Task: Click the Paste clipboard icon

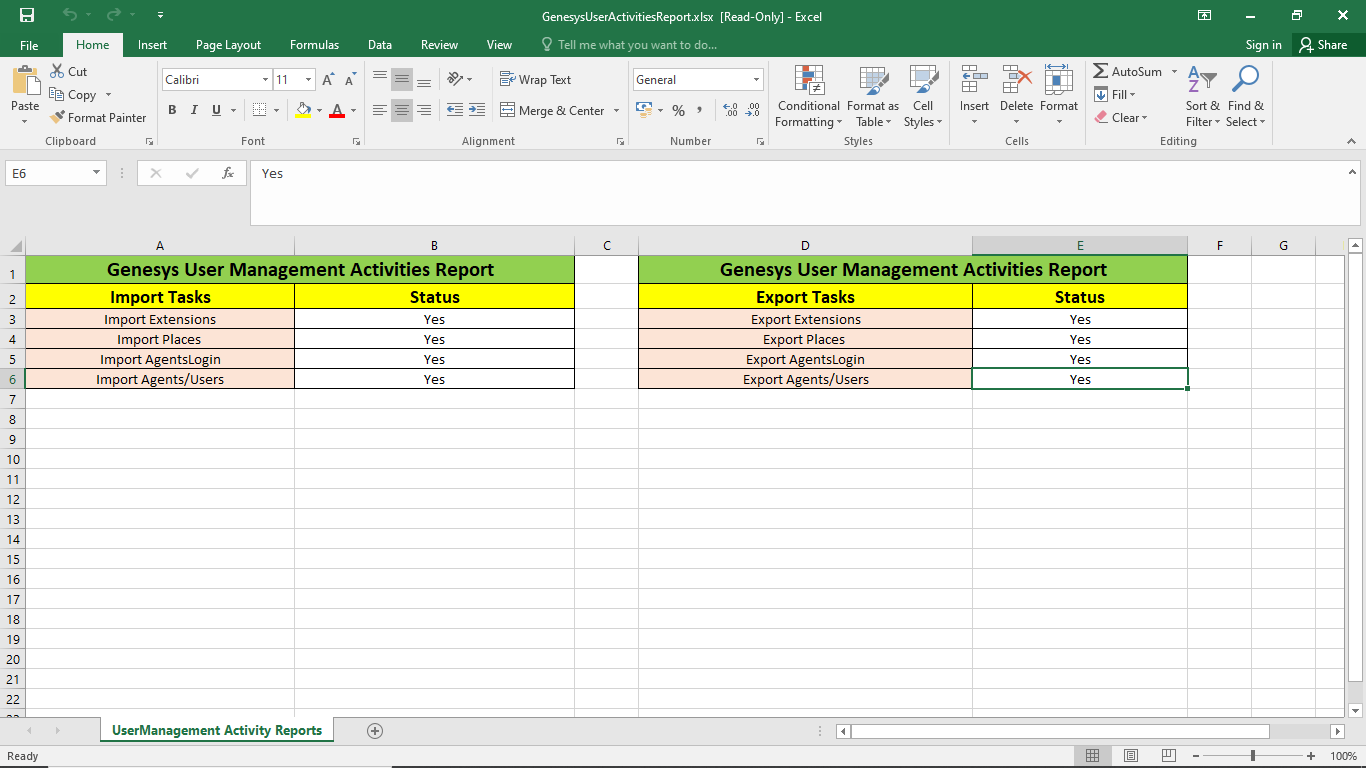Action: [25, 81]
